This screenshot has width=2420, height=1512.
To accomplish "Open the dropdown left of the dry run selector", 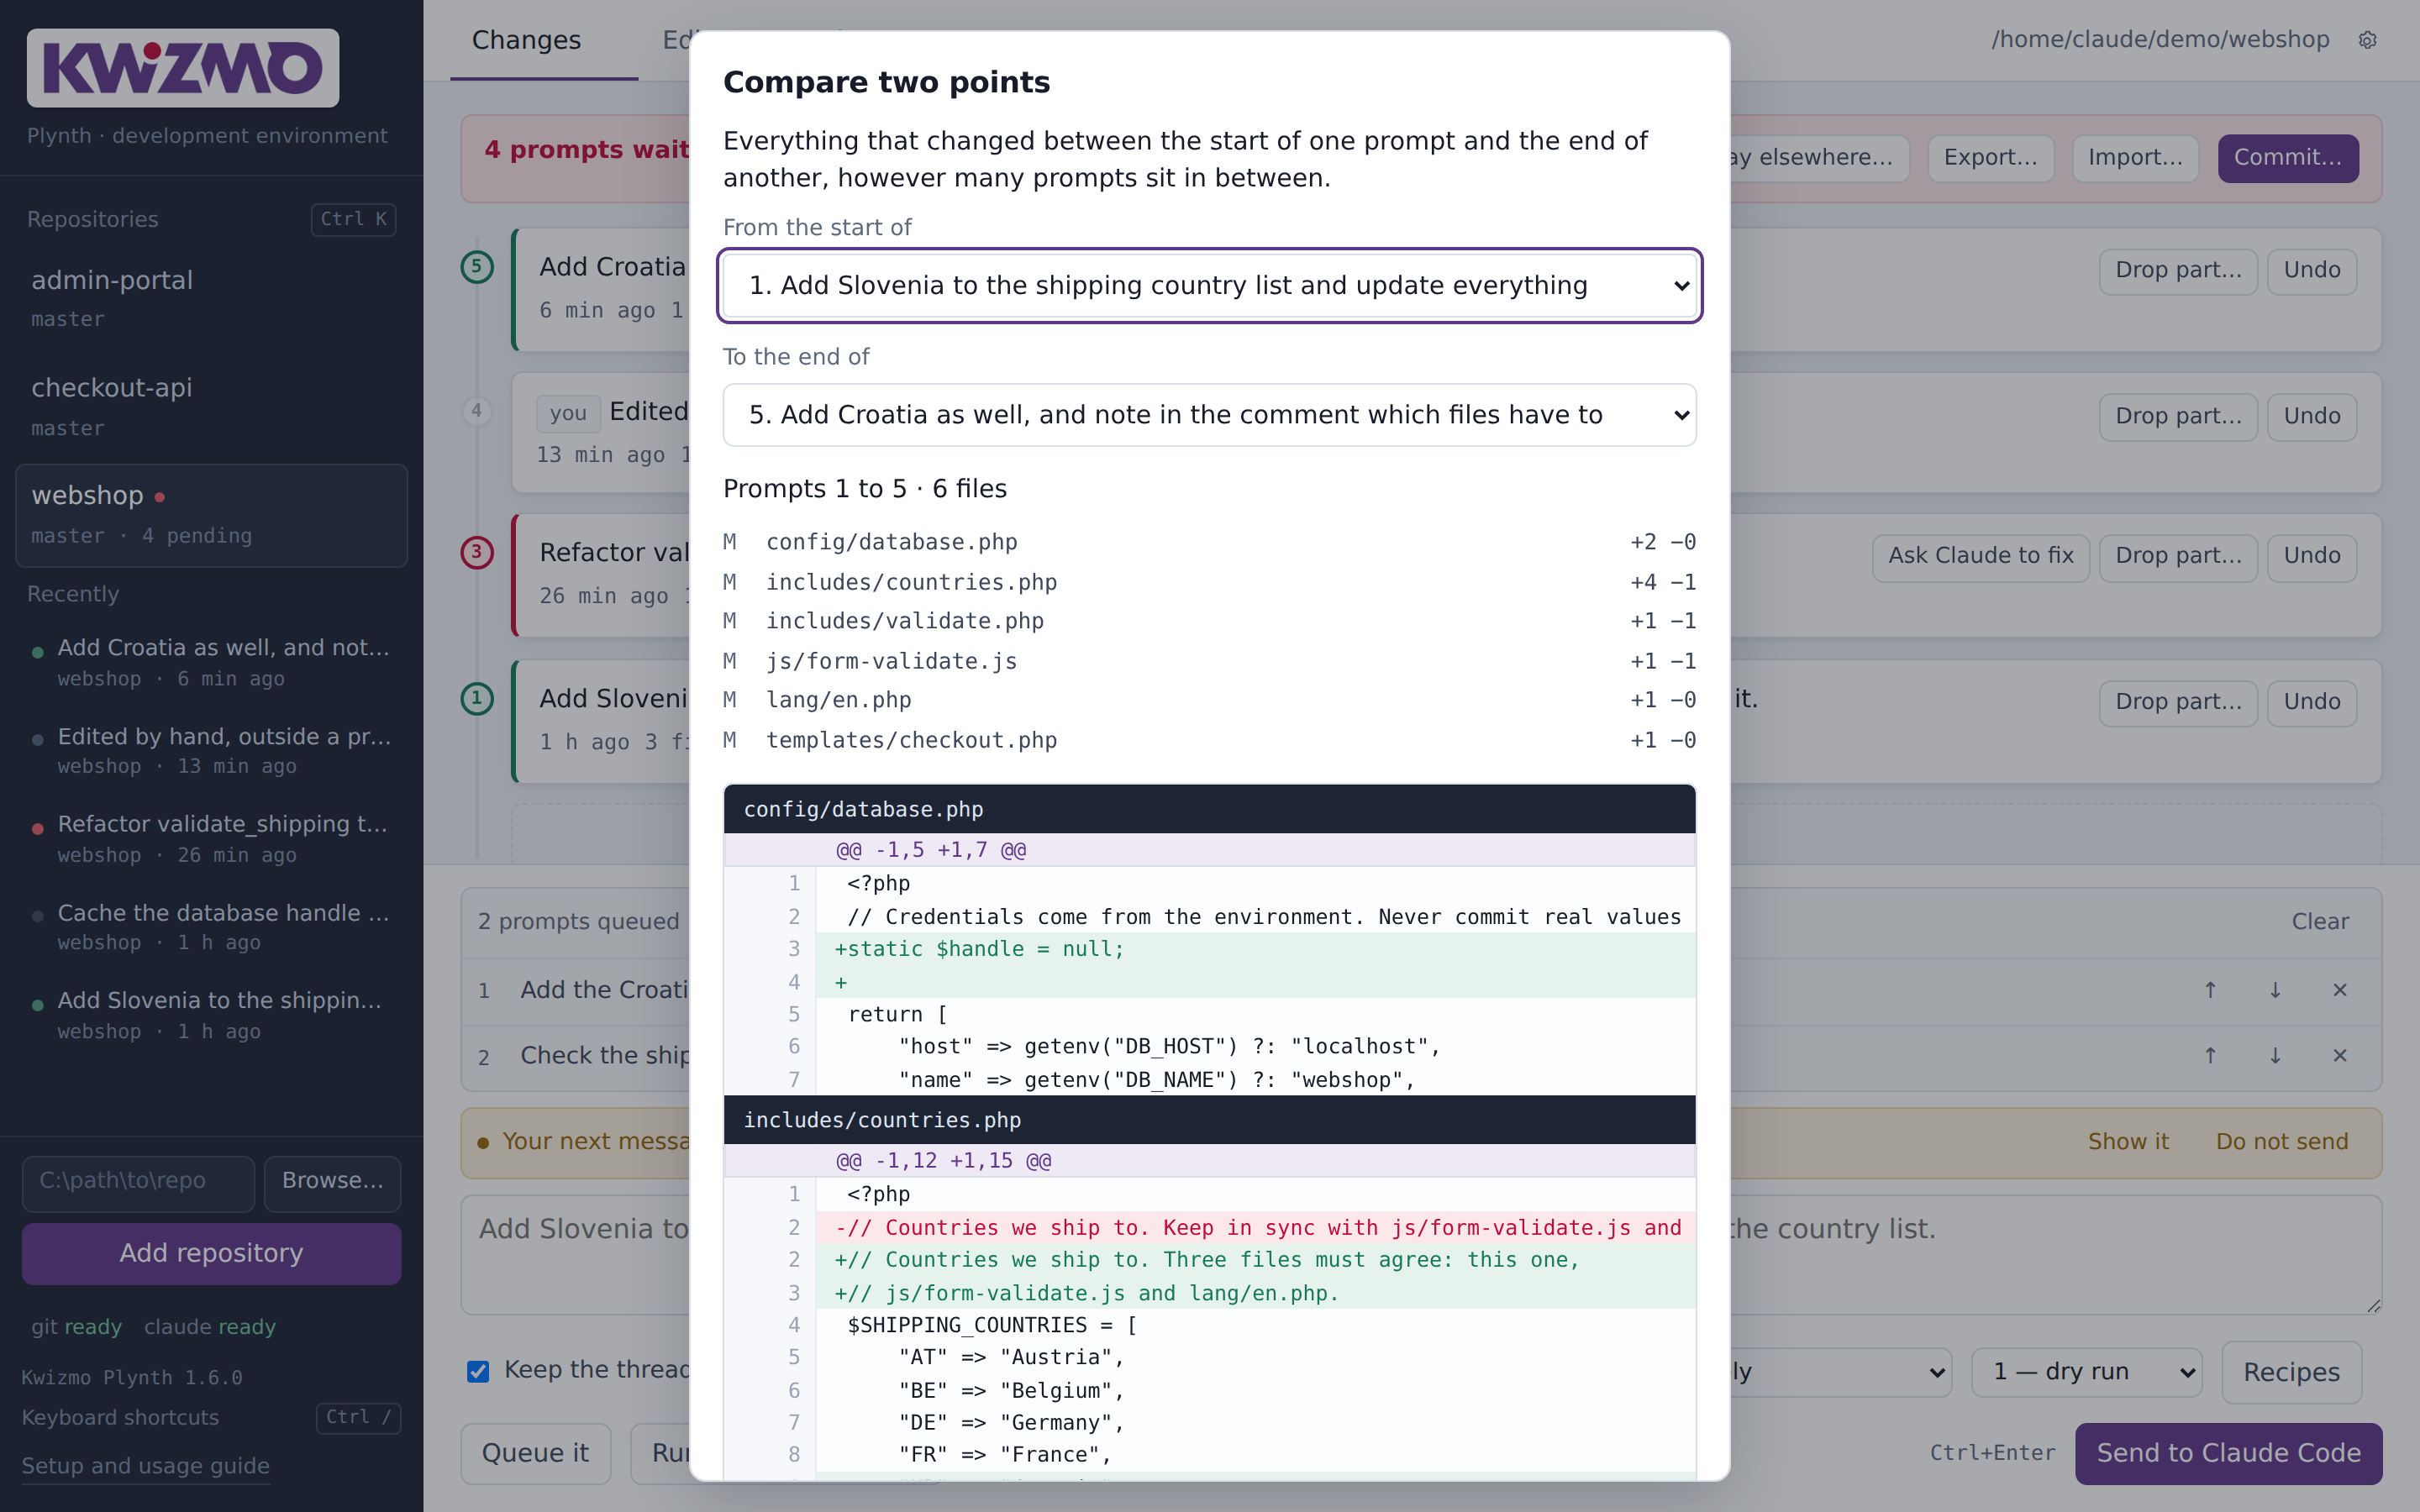I will 1840,1372.
